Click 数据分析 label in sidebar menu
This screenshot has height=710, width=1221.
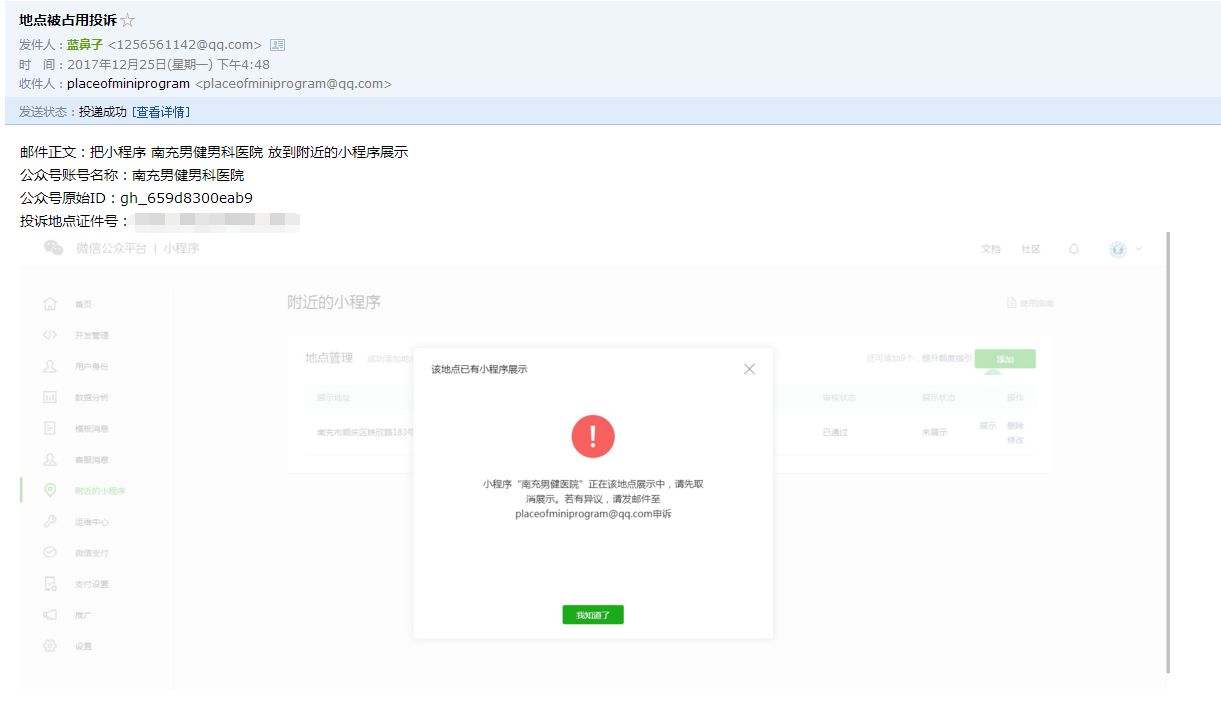[91, 397]
